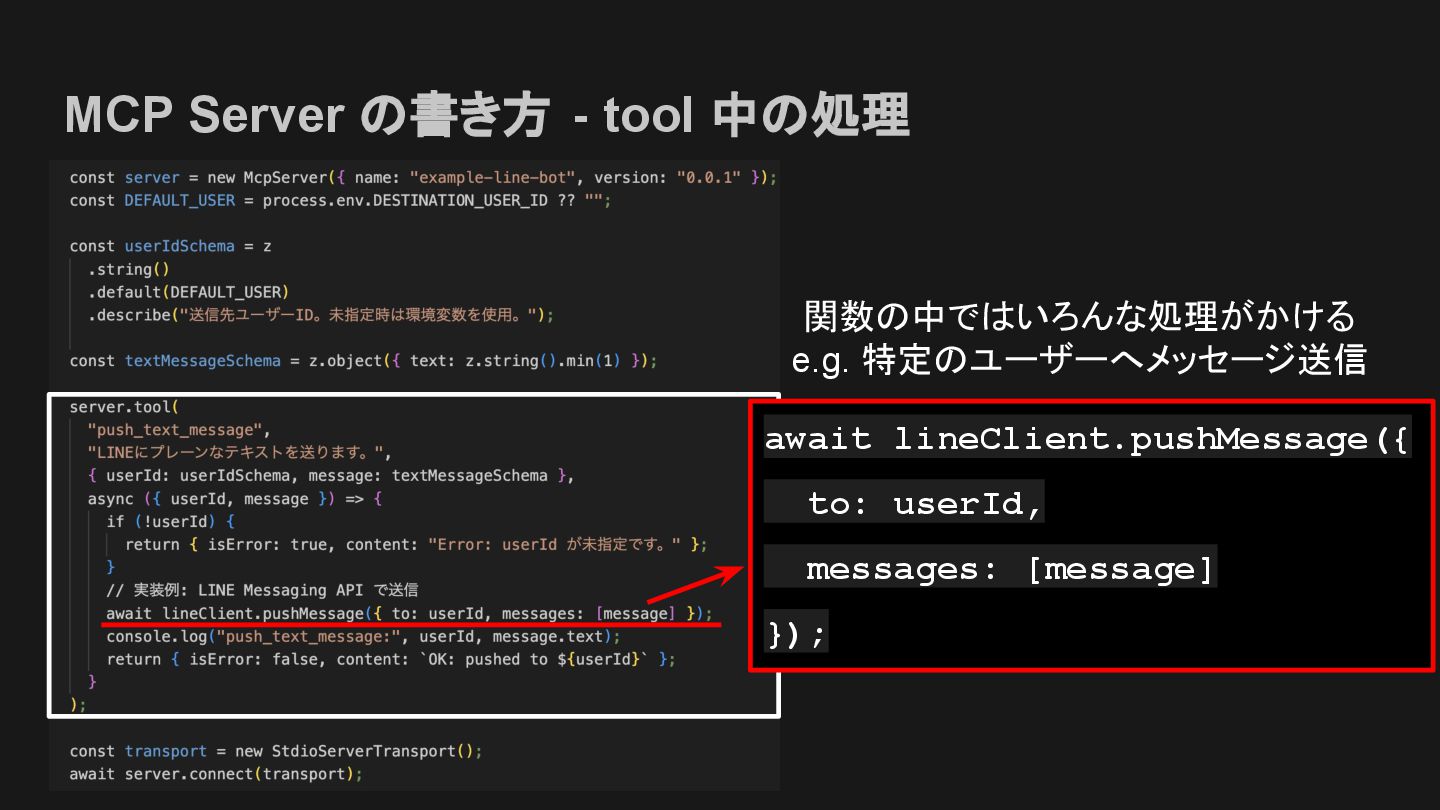The height and width of the screenshot is (810, 1440).
Task: Click the "const transport = new StdioServerTransport()" line
Action: click(x=276, y=751)
